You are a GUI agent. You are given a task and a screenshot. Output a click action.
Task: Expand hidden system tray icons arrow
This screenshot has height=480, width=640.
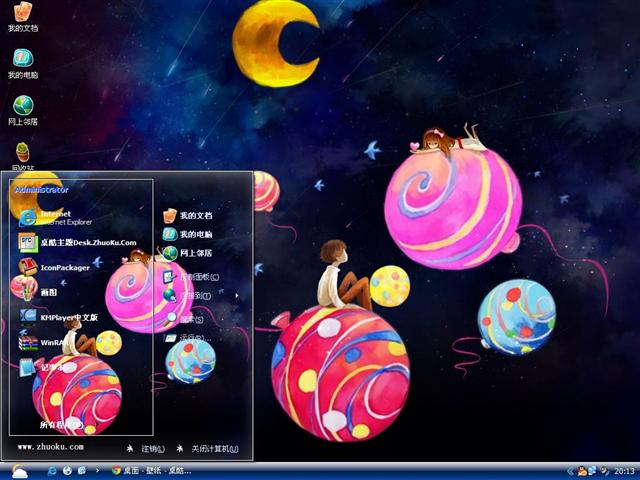[x=571, y=471]
